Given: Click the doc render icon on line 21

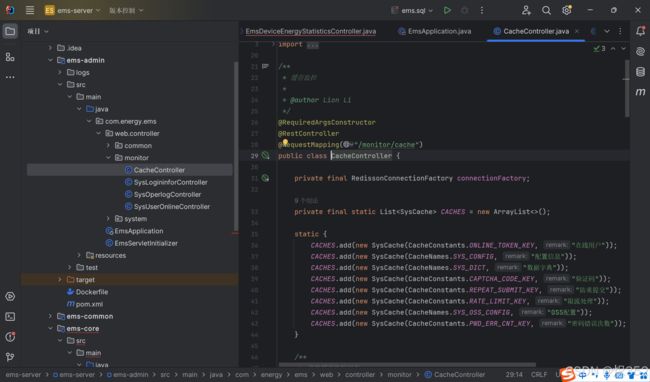Looking at the screenshot, I should pyautogui.click(x=265, y=66).
